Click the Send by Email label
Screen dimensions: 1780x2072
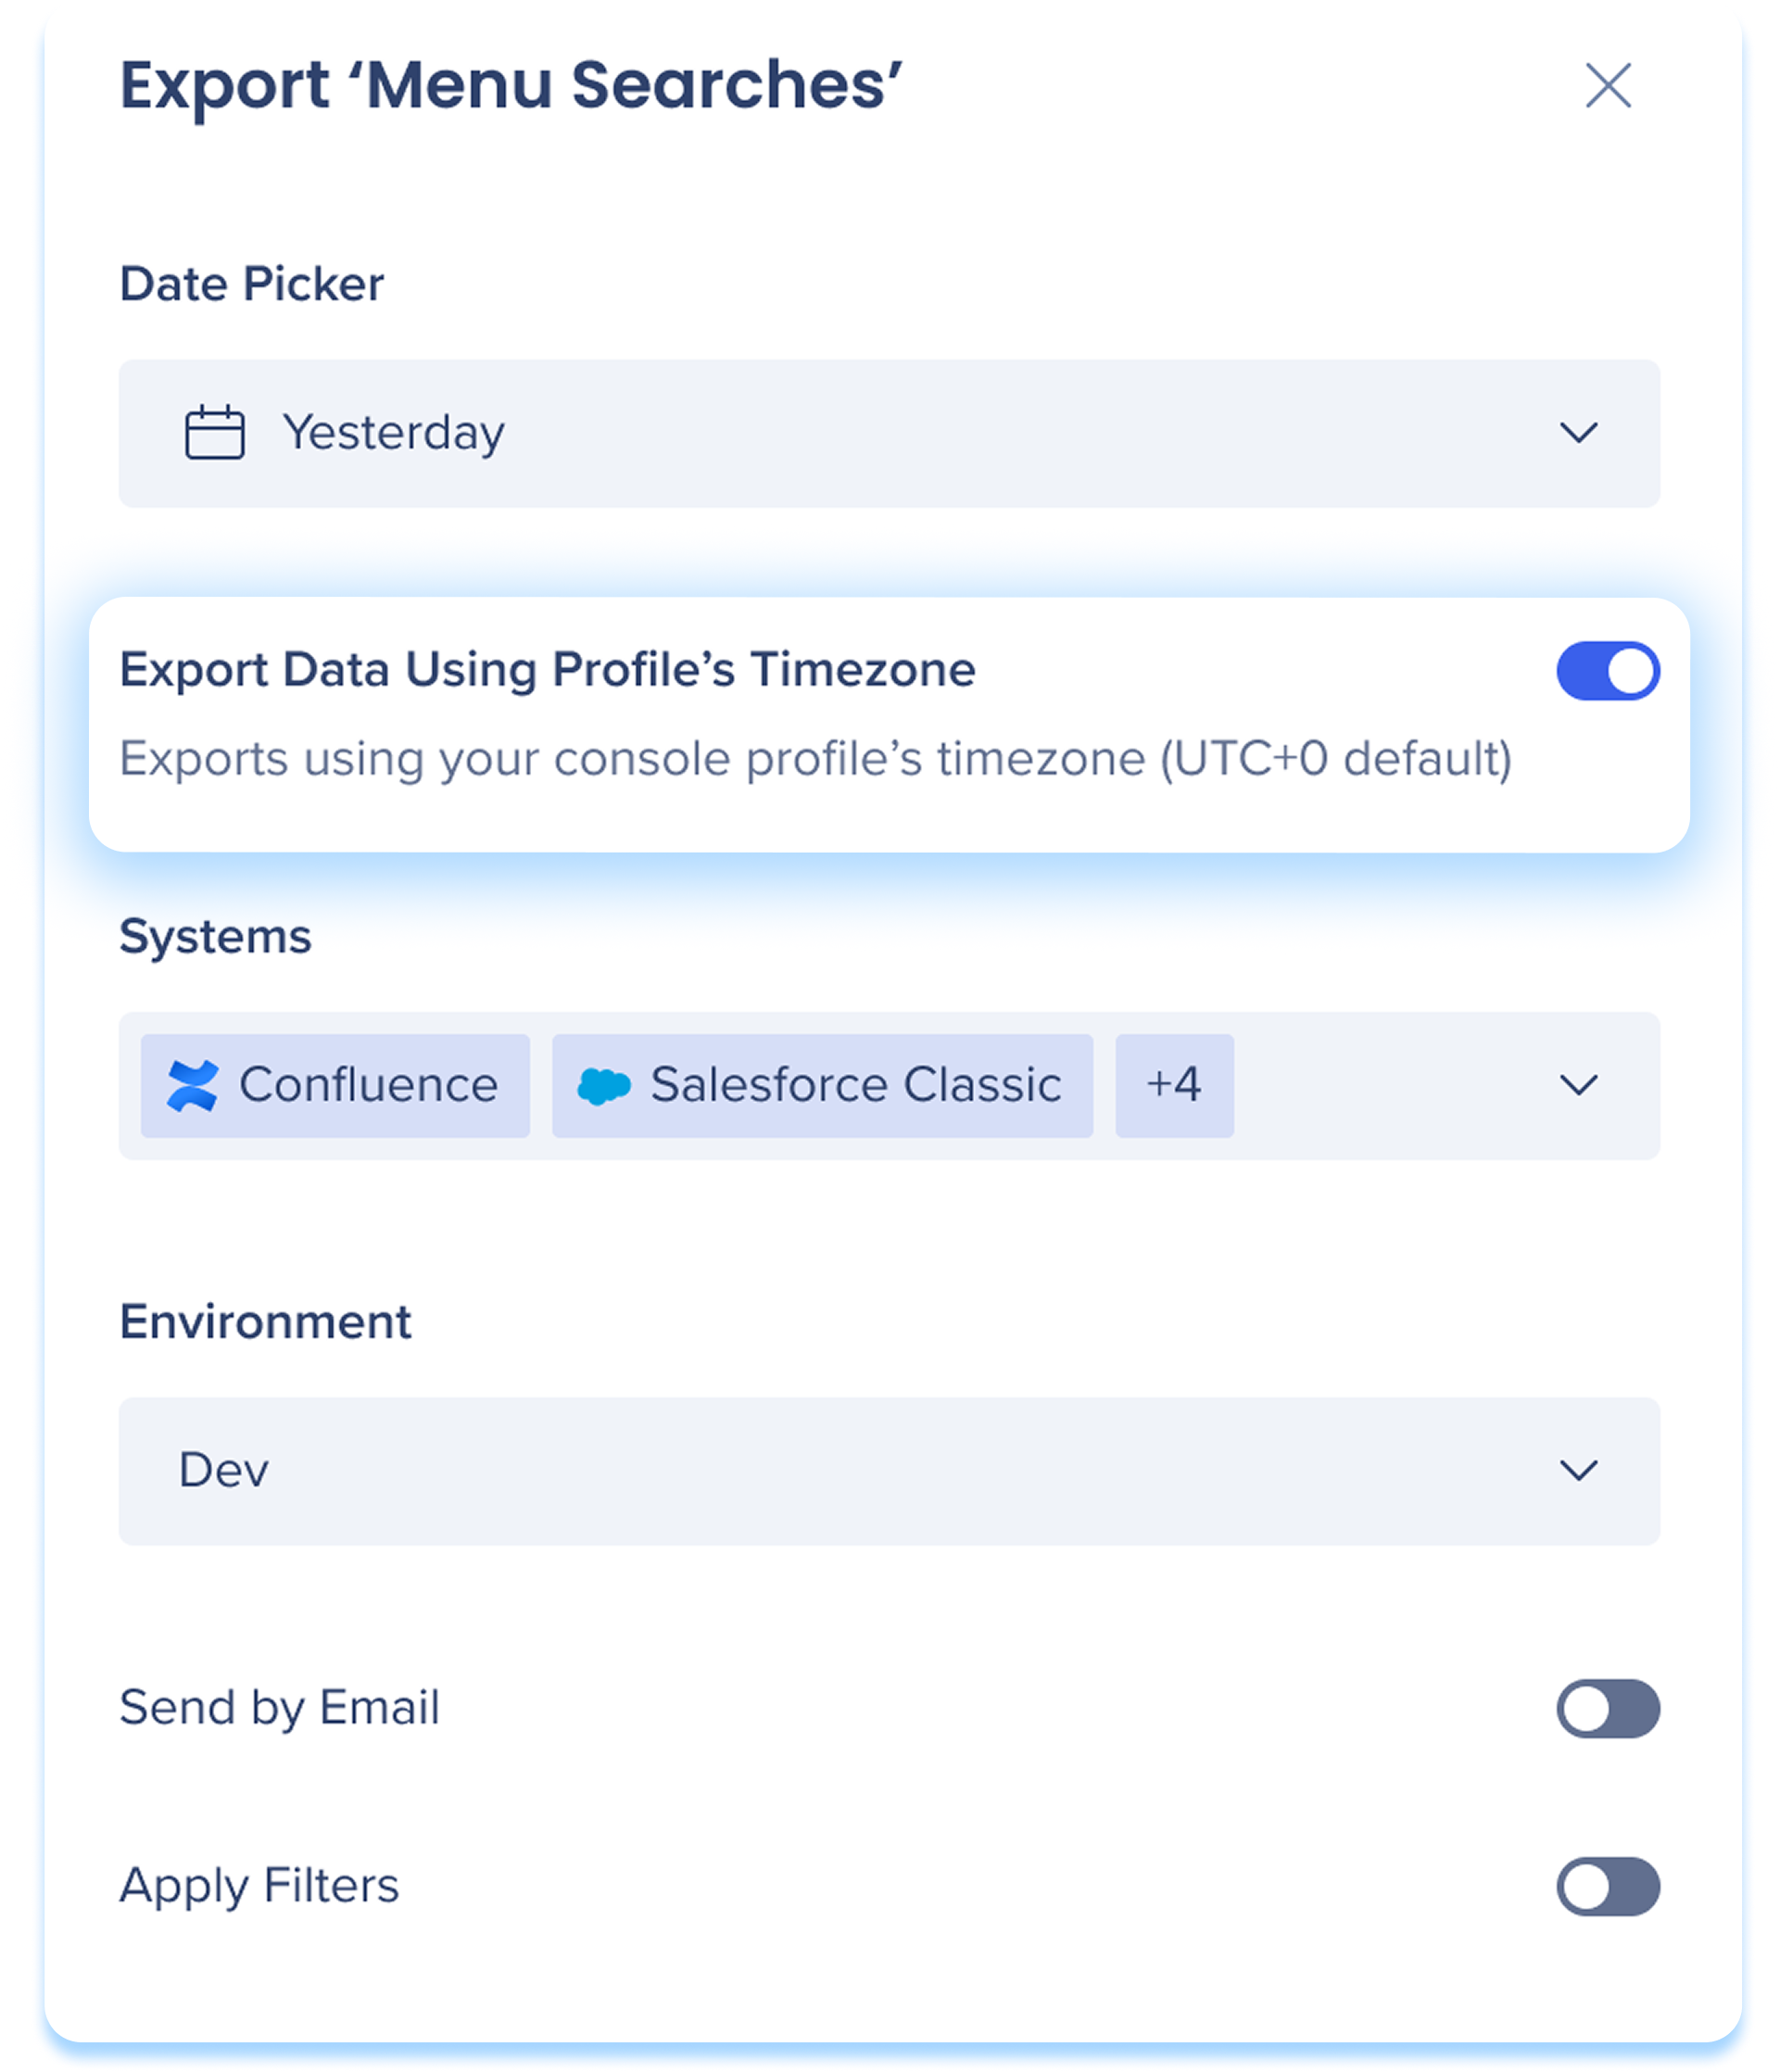(x=279, y=1707)
